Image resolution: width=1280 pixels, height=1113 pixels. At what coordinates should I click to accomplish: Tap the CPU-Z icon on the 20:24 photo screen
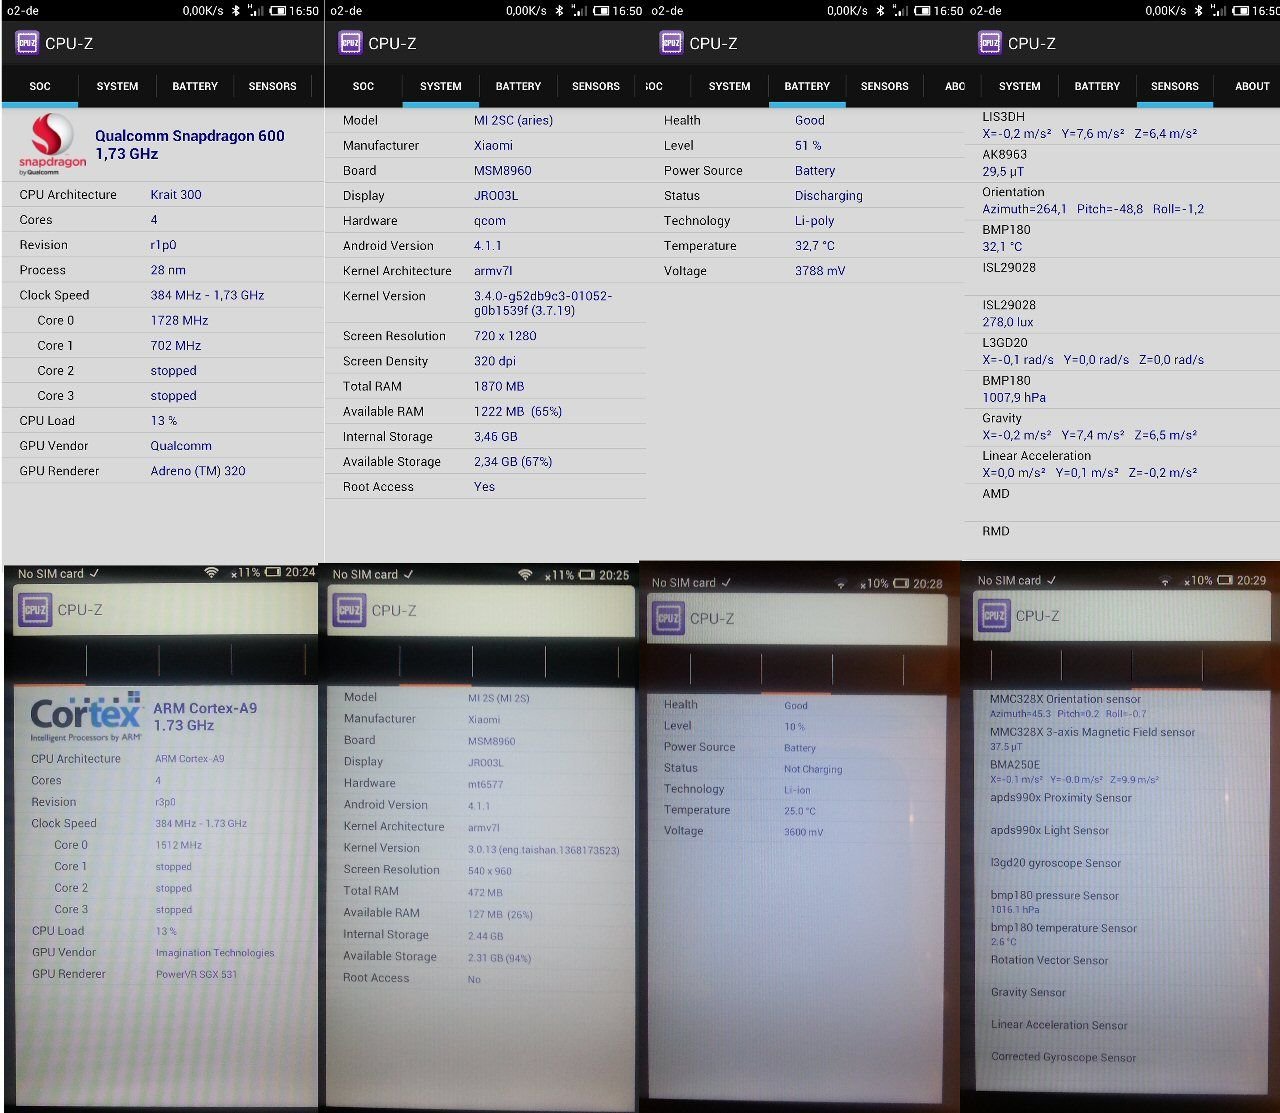[35, 609]
